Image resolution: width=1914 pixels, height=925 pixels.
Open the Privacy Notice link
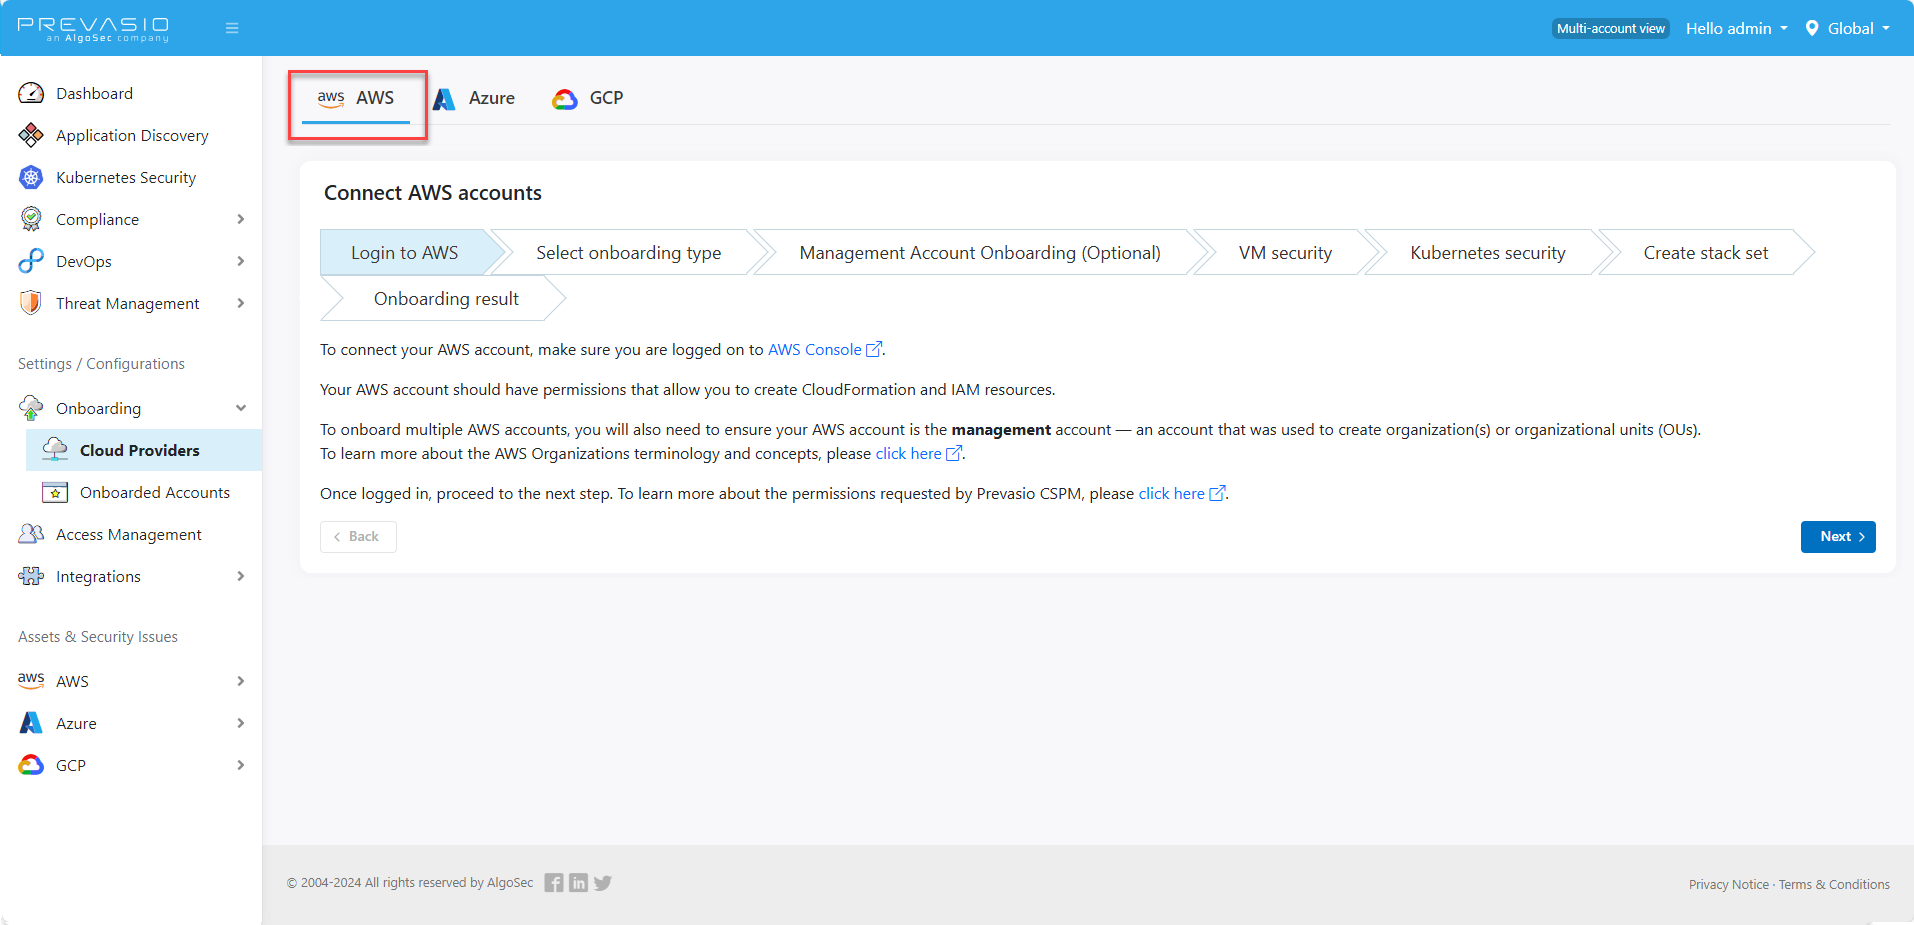tap(1729, 884)
